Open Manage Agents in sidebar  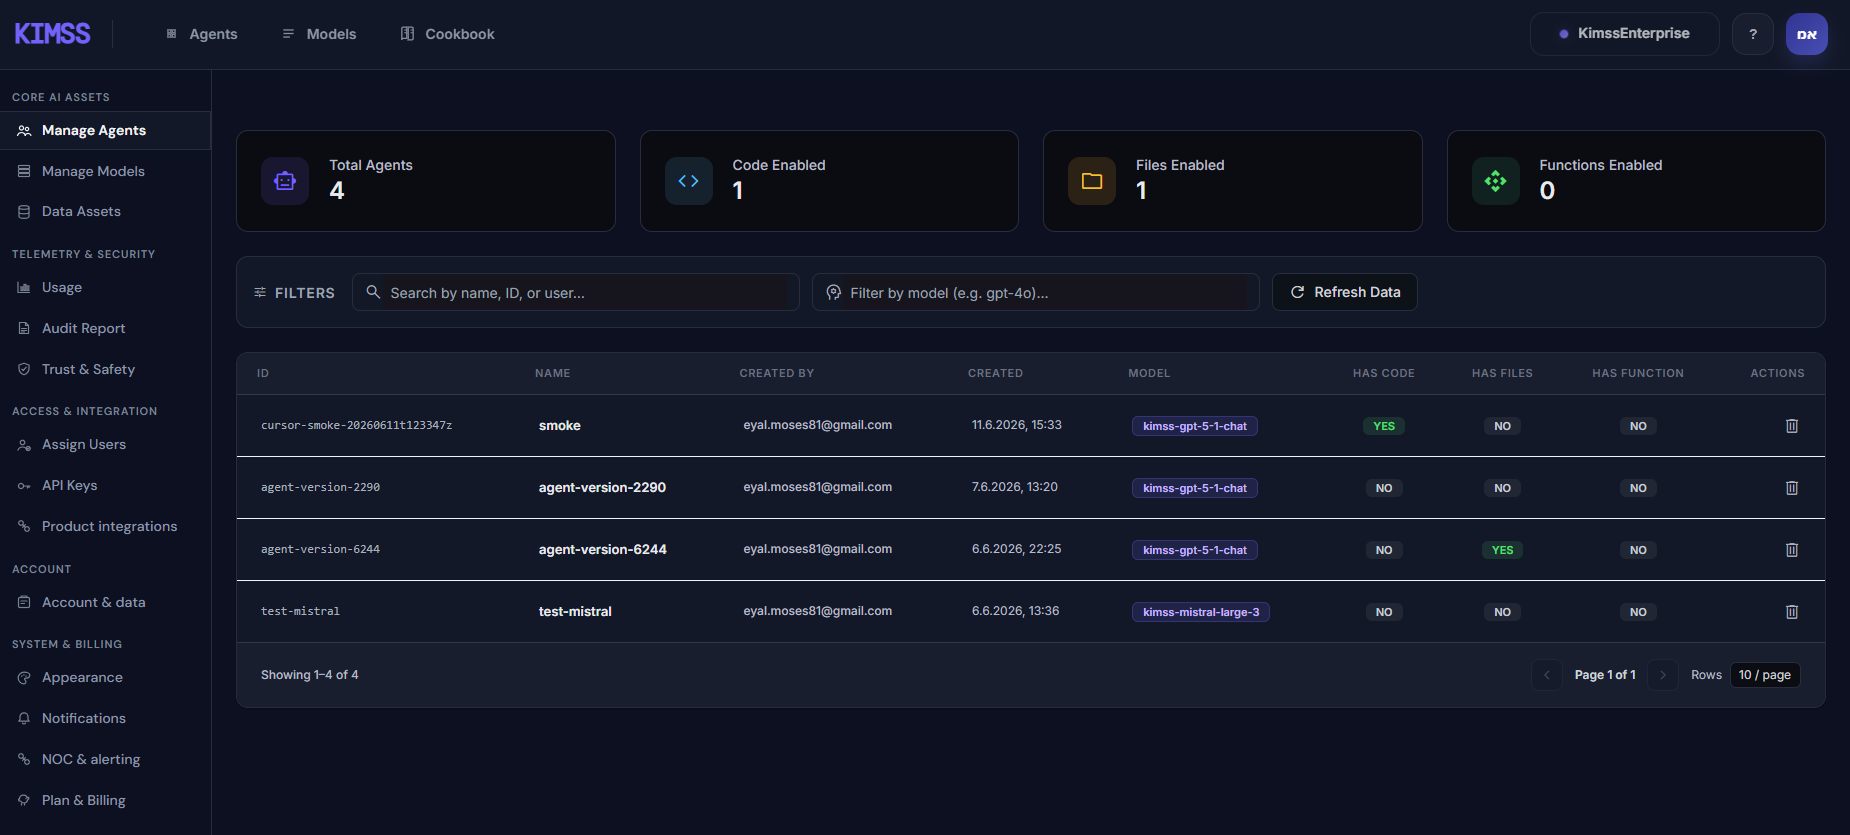(105, 130)
